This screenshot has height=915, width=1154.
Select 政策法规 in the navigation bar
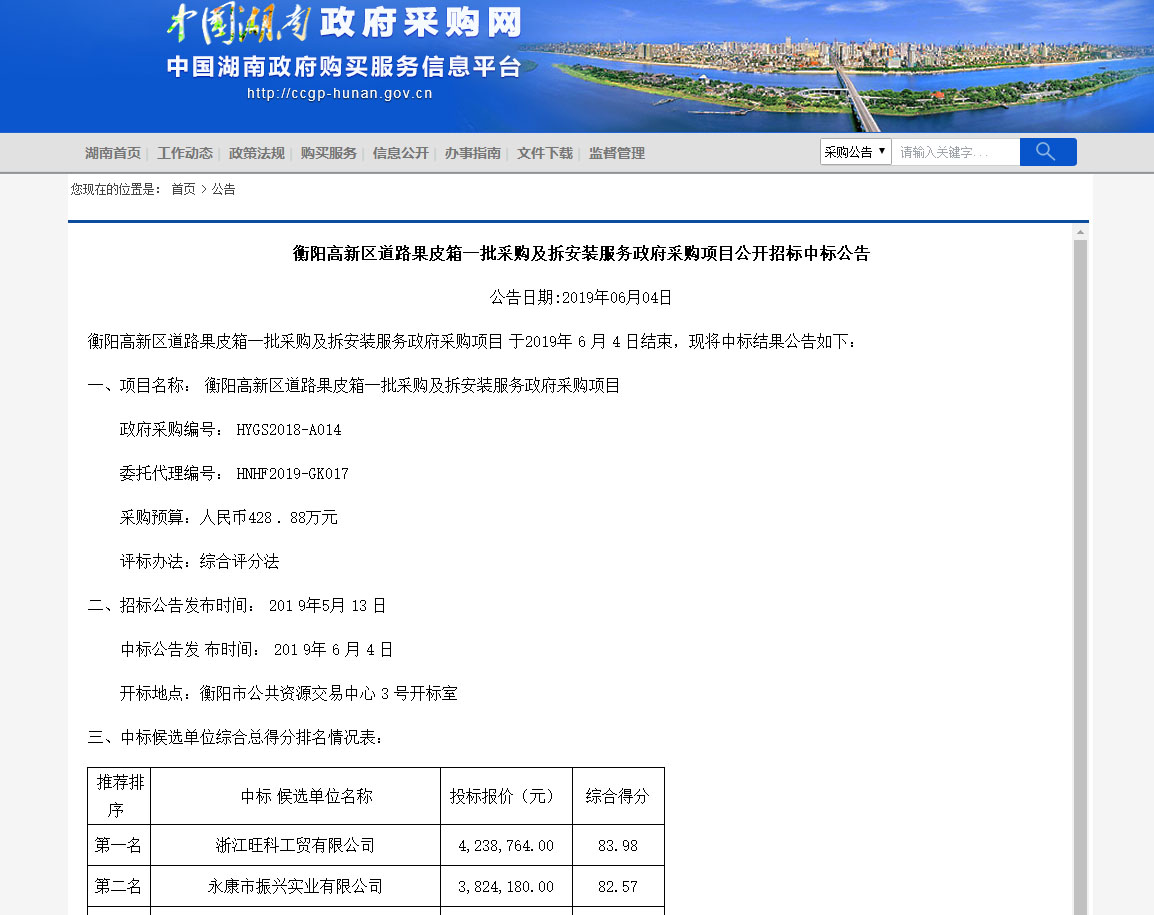click(x=257, y=153)
